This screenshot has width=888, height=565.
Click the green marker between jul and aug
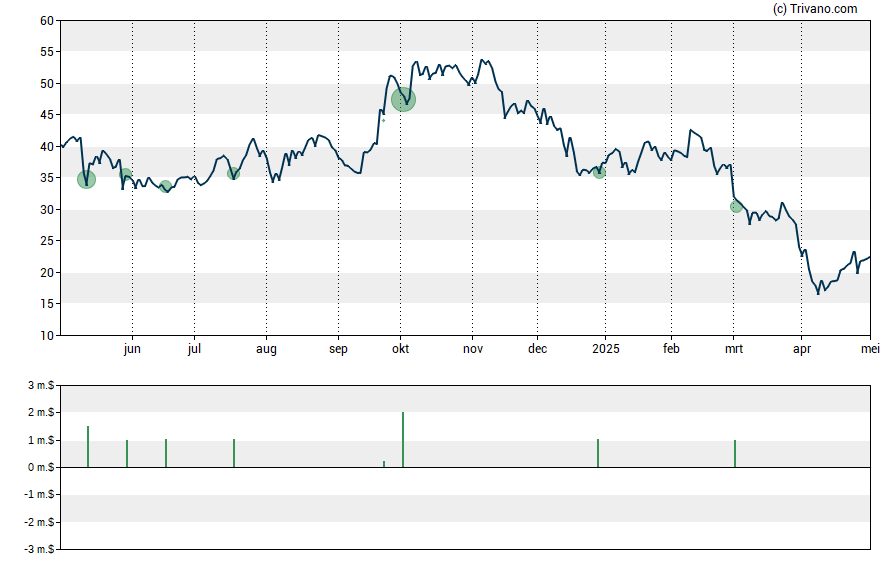233,173
